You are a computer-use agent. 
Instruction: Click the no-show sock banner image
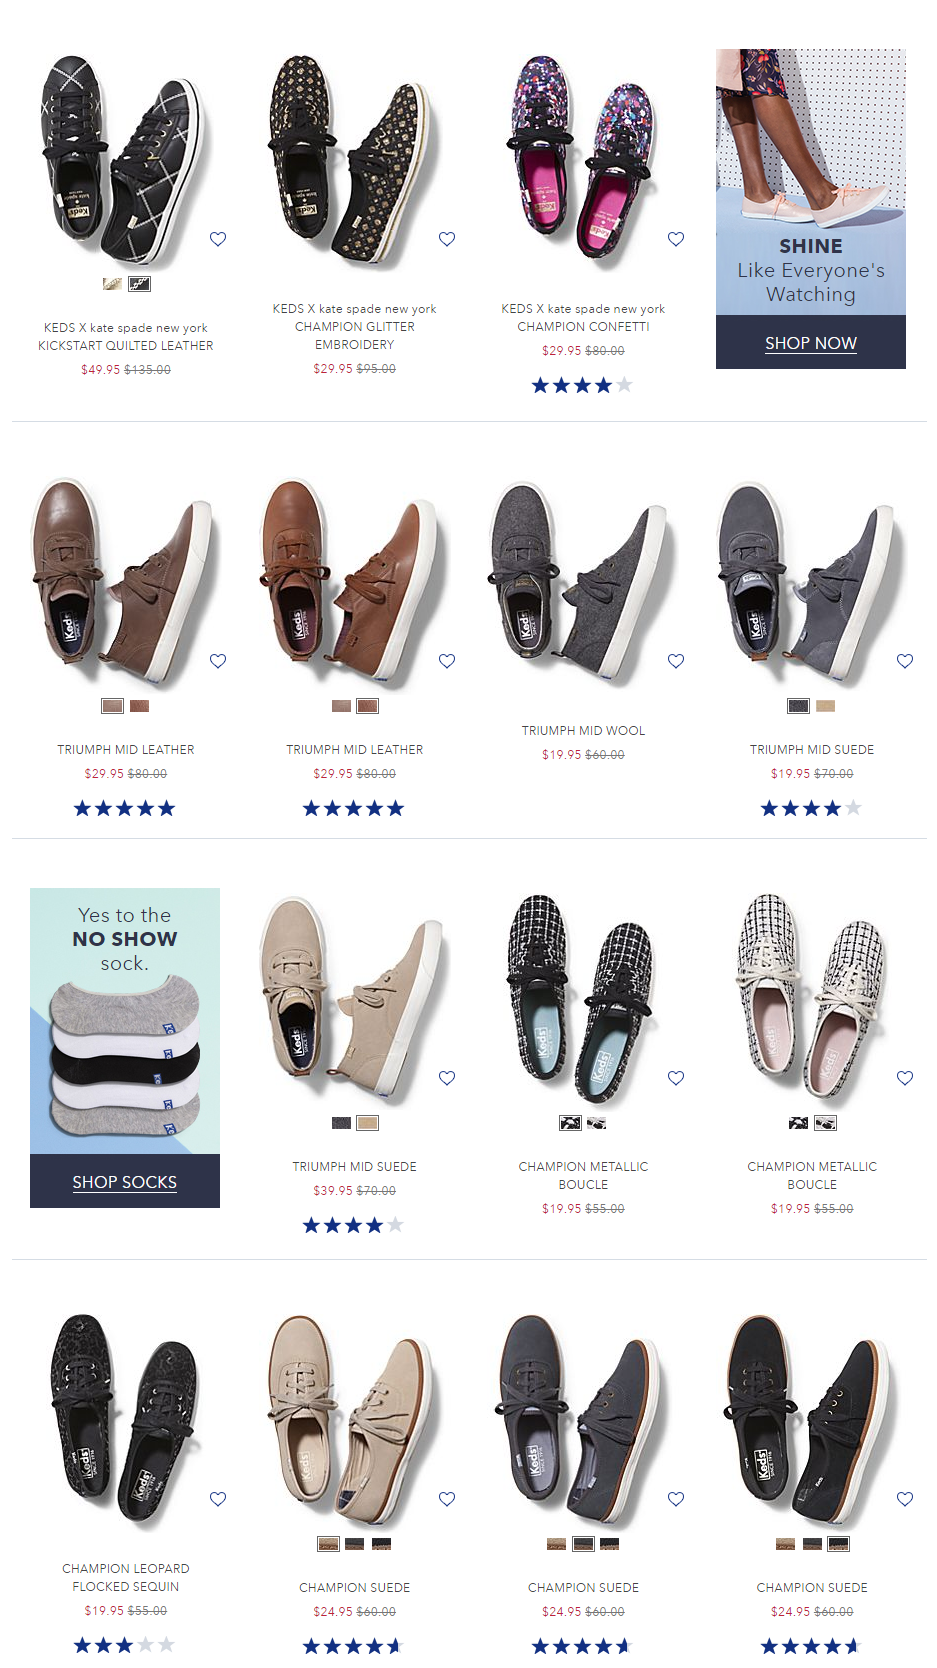tap(125, 1021)
